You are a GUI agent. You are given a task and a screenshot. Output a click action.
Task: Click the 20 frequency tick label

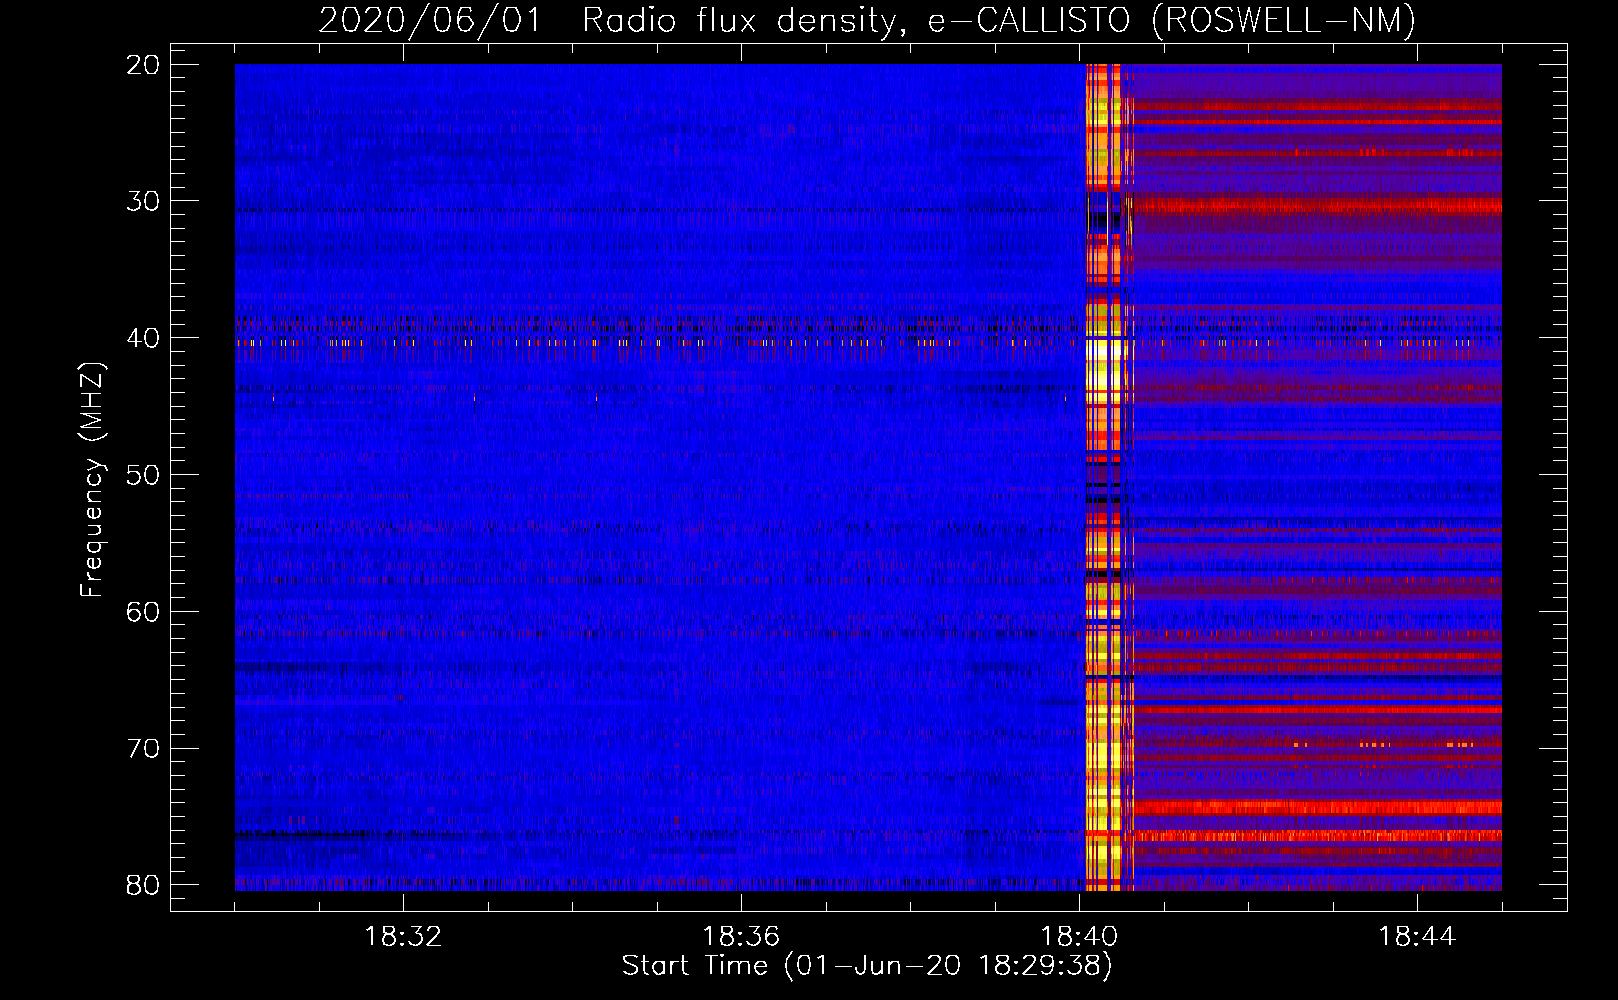(x=144, y=65)
